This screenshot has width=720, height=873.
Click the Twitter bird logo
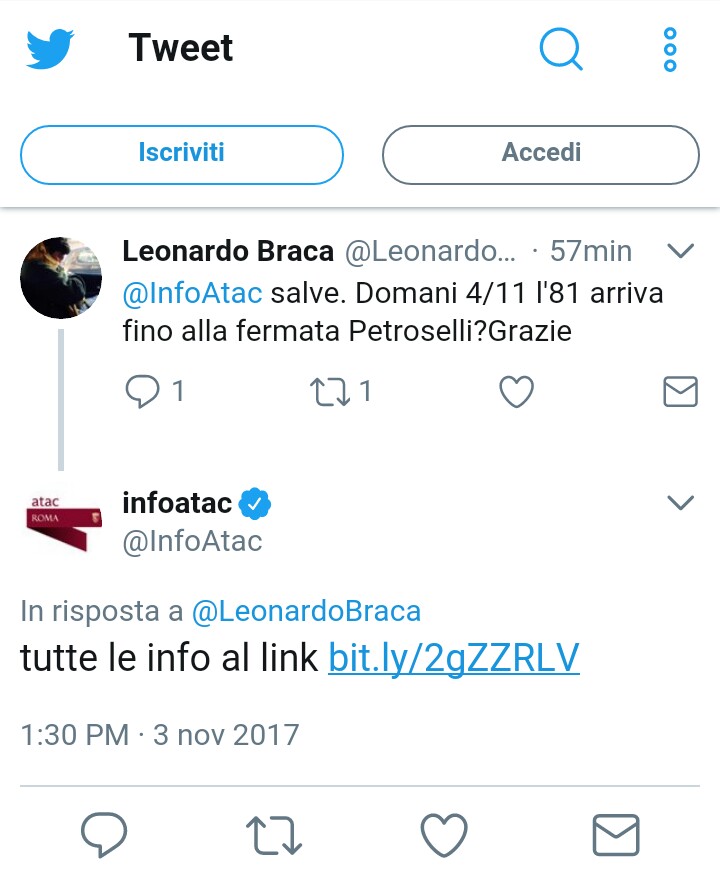tap(50, 49)
